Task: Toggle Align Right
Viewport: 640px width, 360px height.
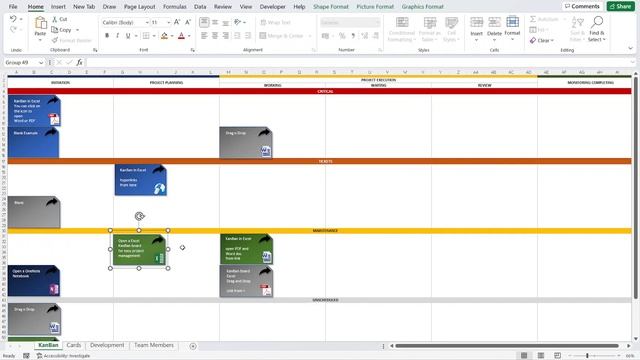Action: tap(226, 36)
